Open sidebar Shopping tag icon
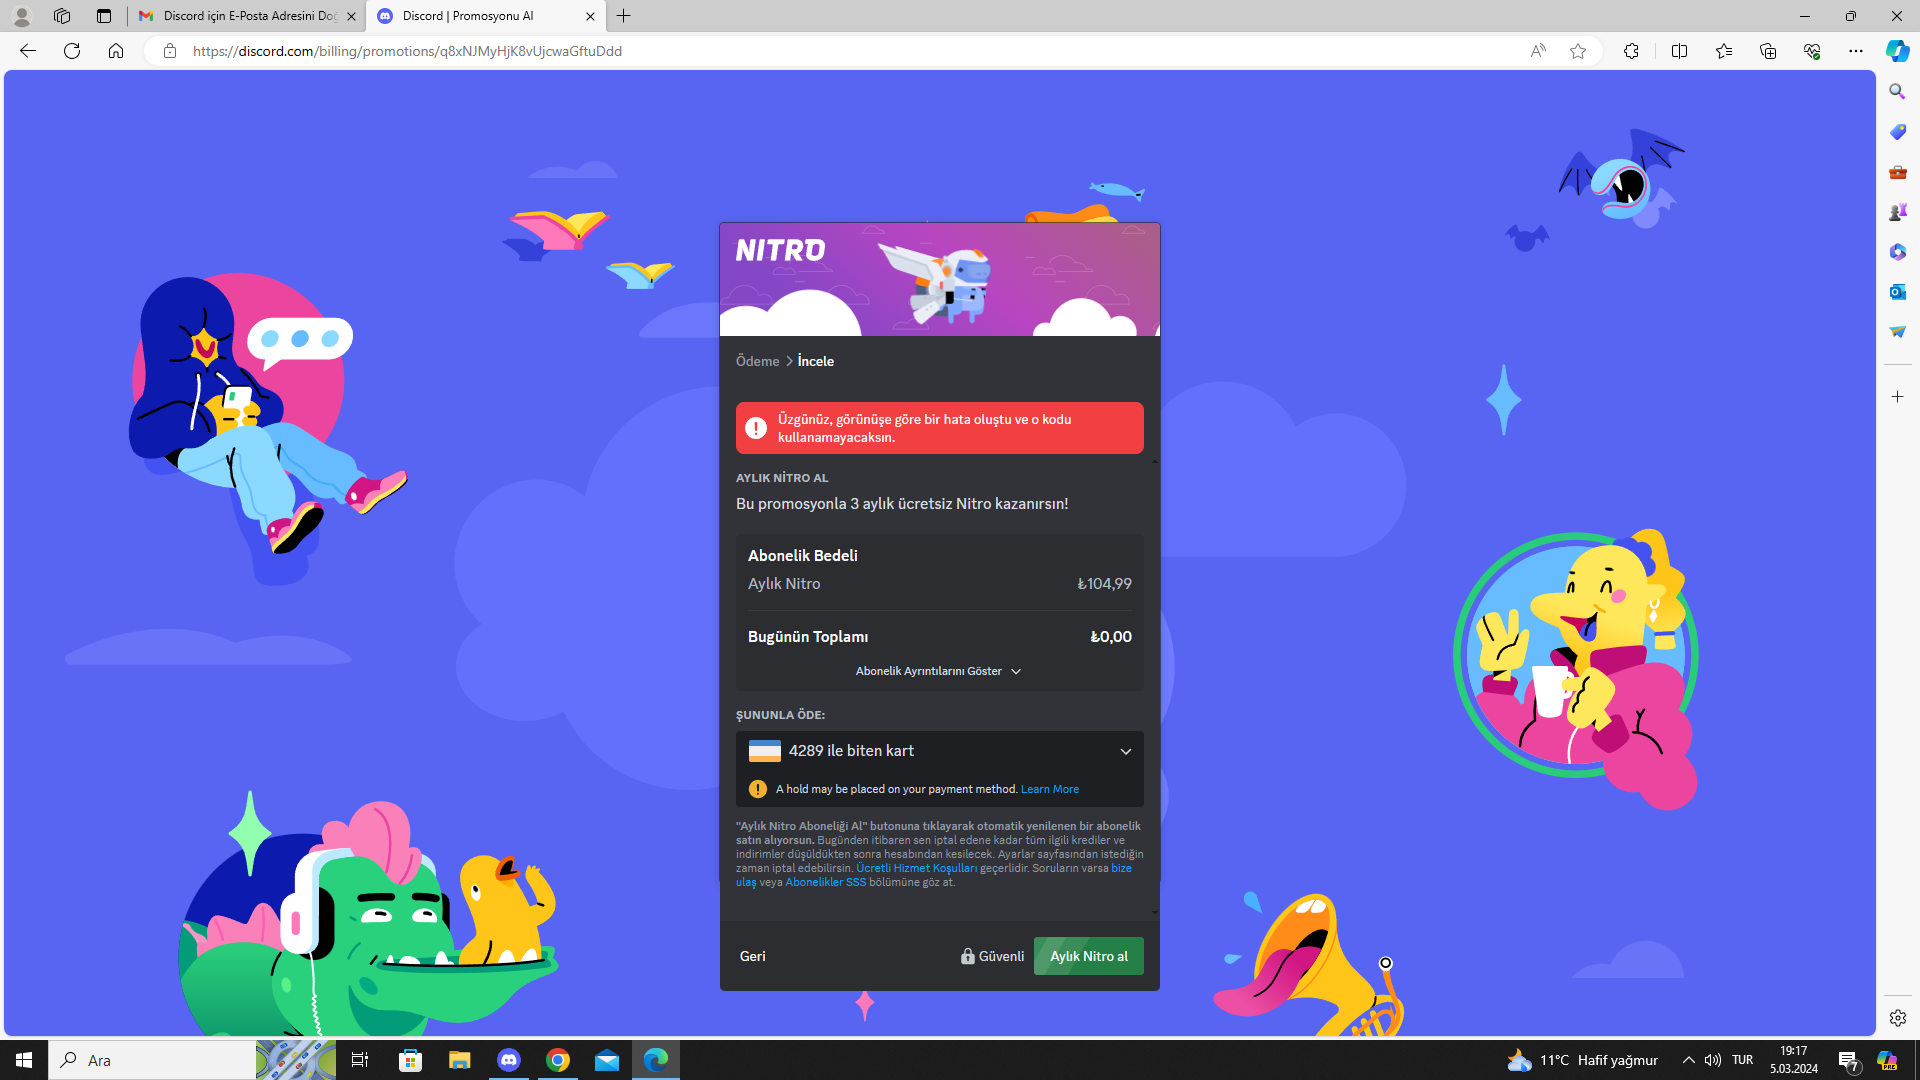This screenshot has width=1920, height=1080. [x=1897, y=131]
